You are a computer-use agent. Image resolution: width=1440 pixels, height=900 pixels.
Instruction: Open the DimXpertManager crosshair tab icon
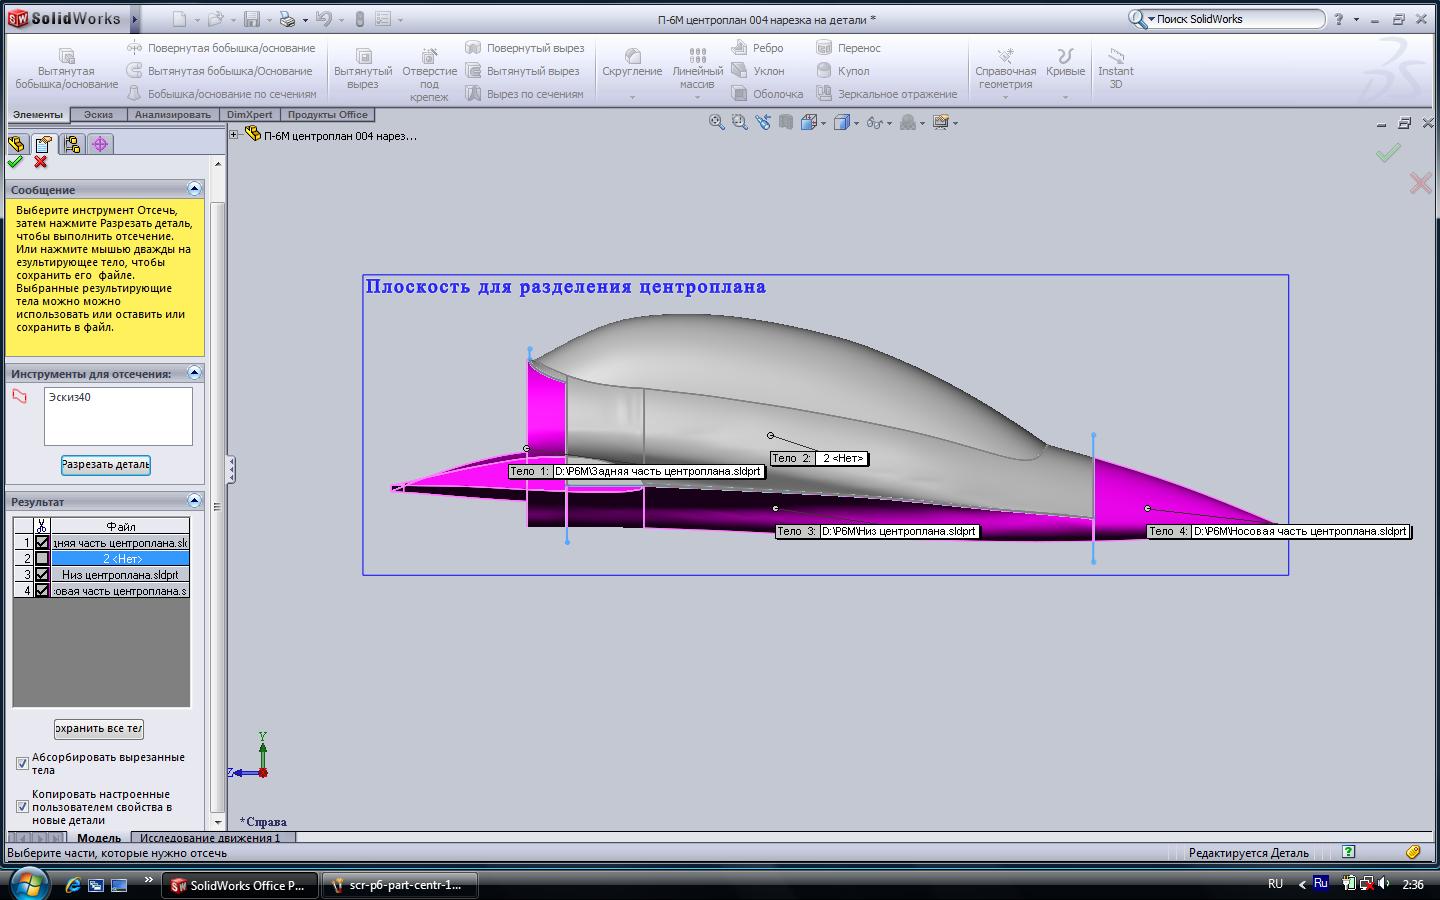coord(100,144)
